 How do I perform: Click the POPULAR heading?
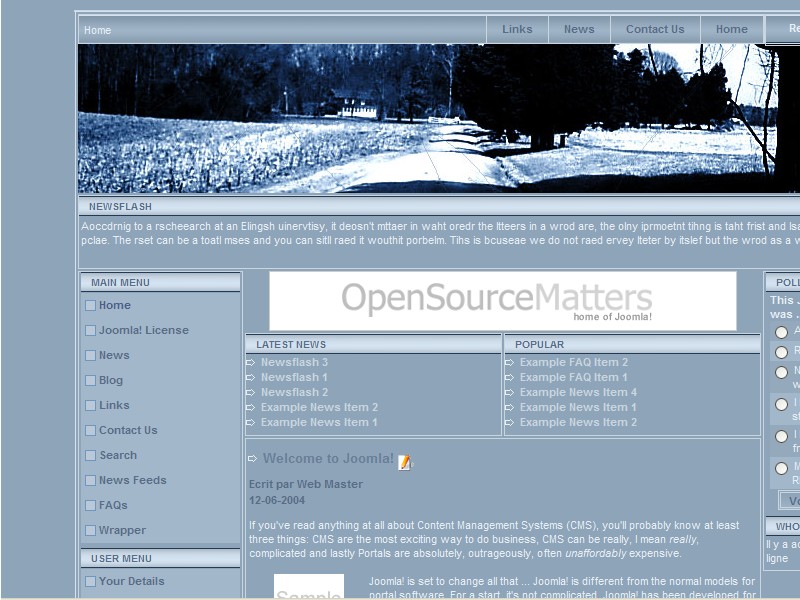click(539, 345)
